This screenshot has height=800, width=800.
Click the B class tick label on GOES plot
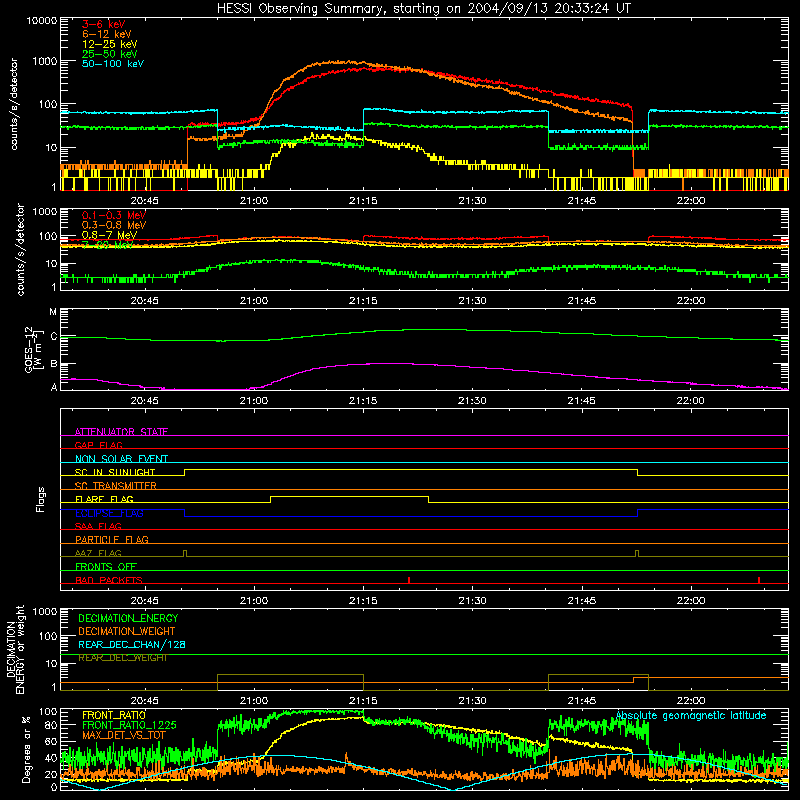[x=54, y=364]
